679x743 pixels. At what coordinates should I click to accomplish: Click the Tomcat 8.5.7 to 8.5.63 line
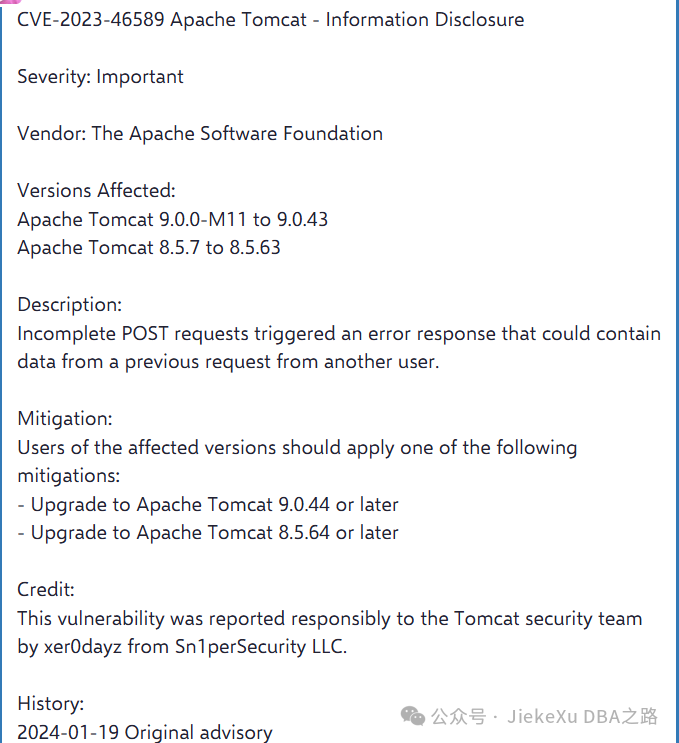149,247
